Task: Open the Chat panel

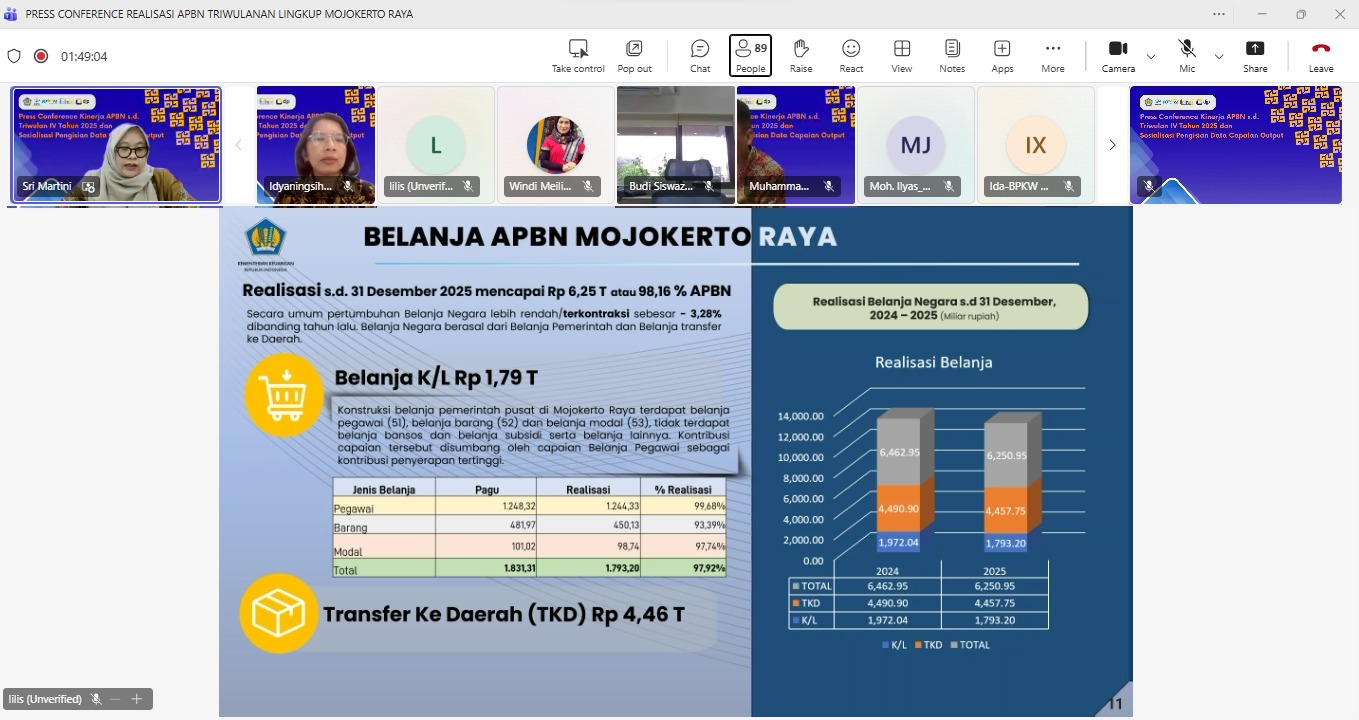Action: (x=700, y=55)
